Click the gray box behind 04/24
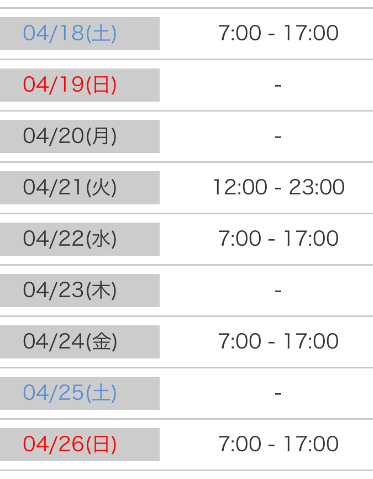Screen dimensions: 373x479 pos(80,342)
